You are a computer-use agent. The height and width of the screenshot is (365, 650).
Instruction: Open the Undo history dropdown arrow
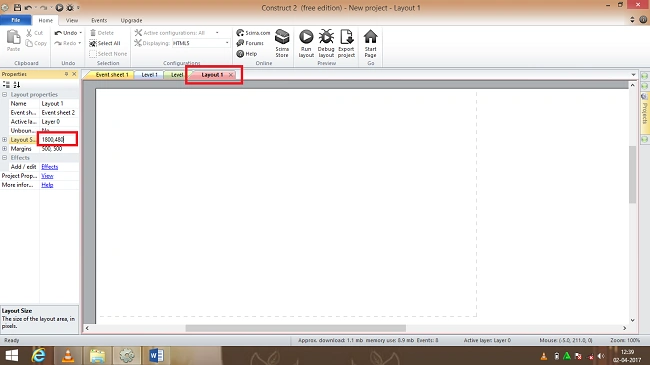80,33
